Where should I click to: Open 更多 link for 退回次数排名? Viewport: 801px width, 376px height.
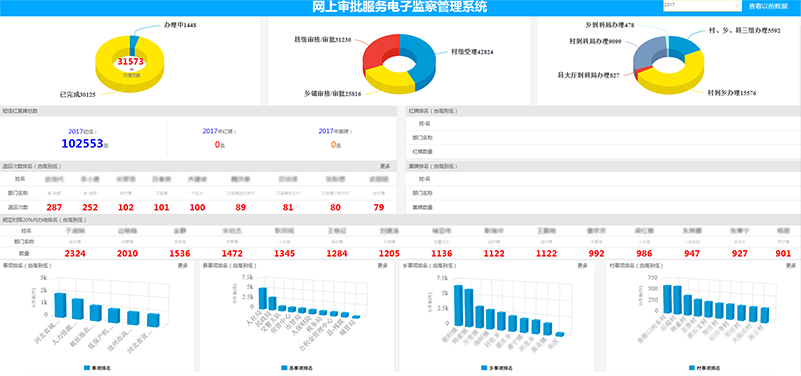[385, 166]
